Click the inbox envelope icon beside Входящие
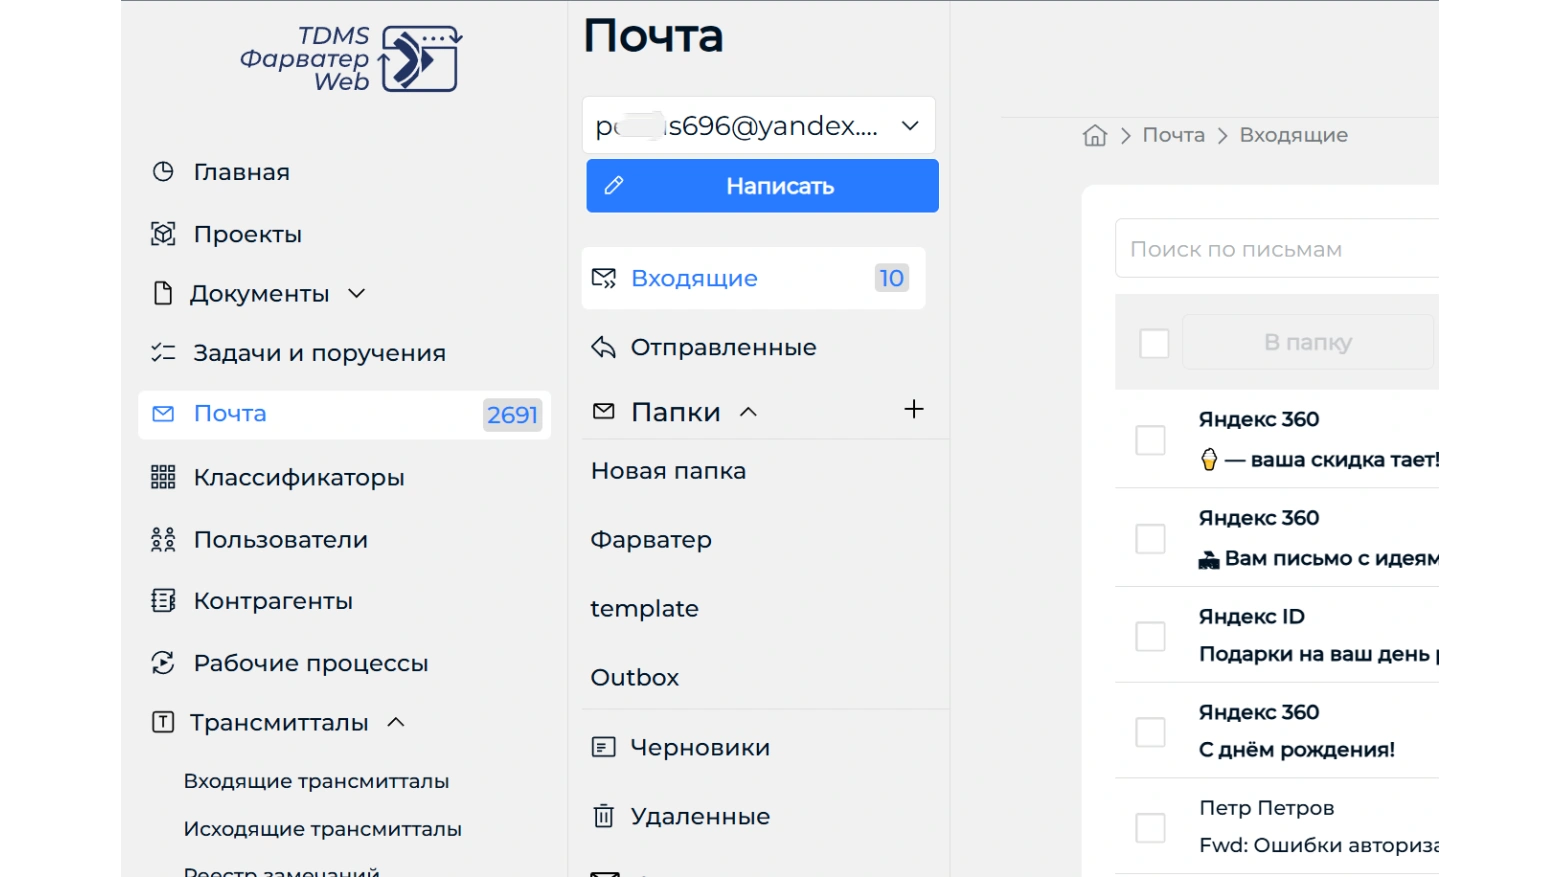This screenshot has width=1560, height=877. click(x=604, y=278)
